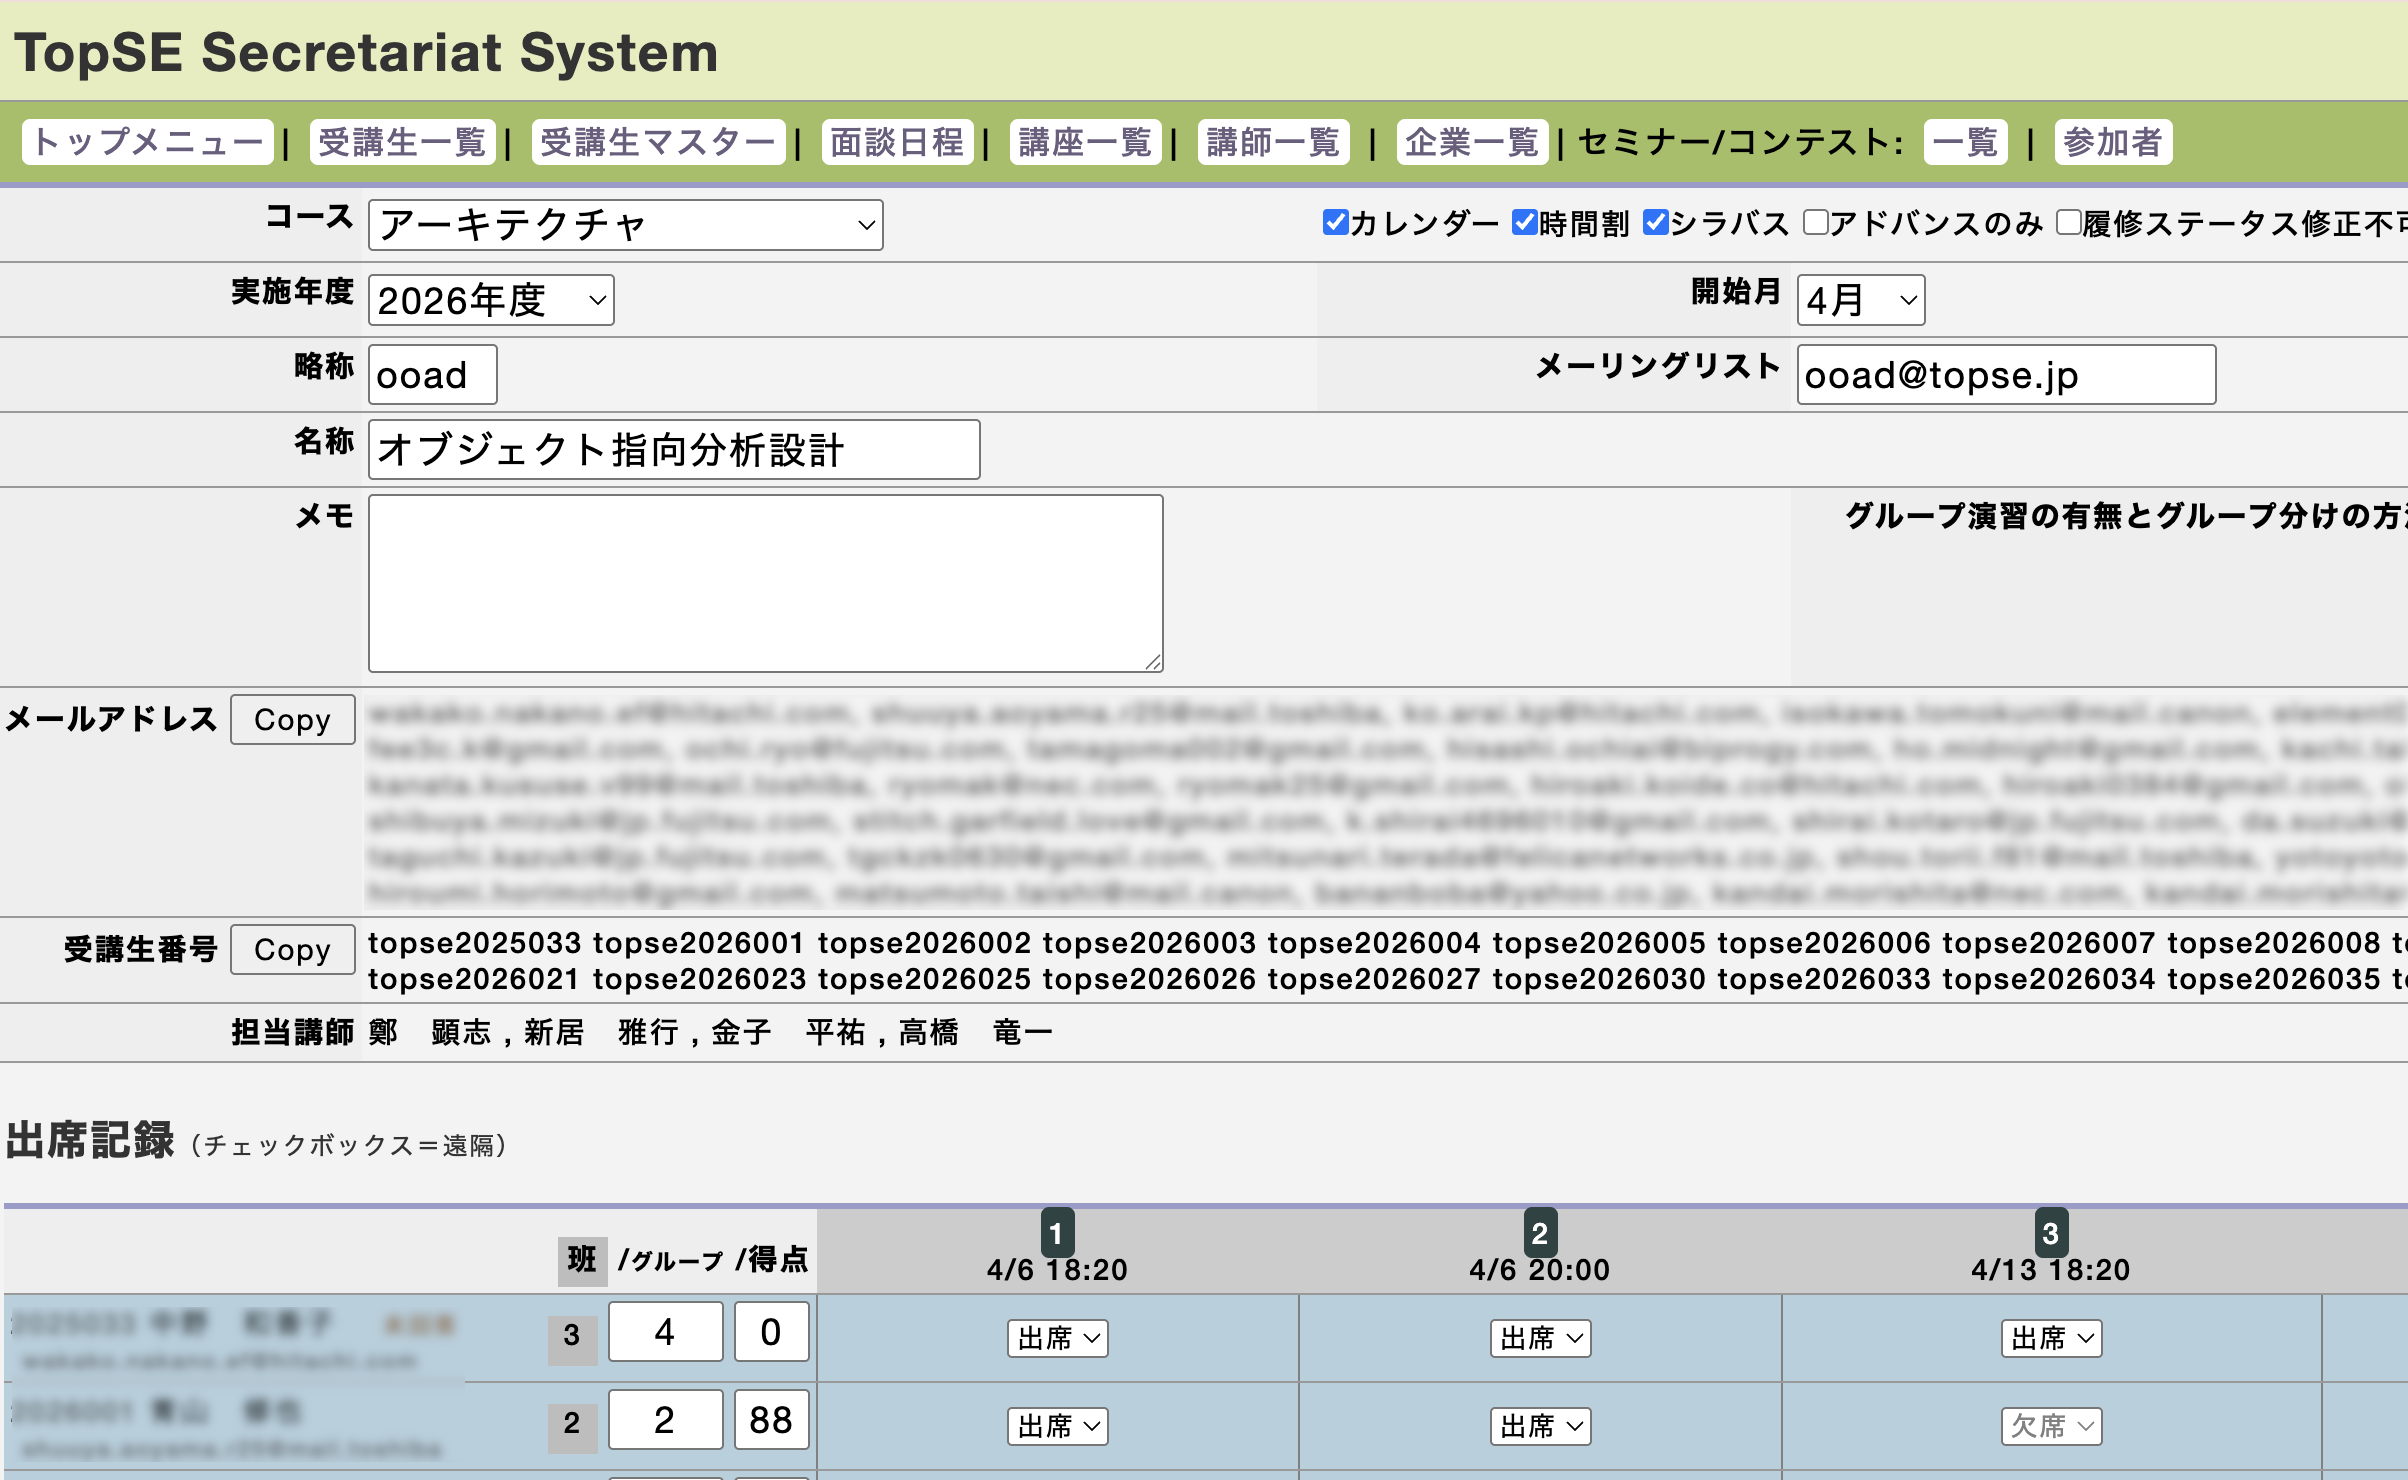Open first row's 4/6 20:00 attendance dropdown
Screen dimensions: 2408x1480
(x=1540, y=1338)
